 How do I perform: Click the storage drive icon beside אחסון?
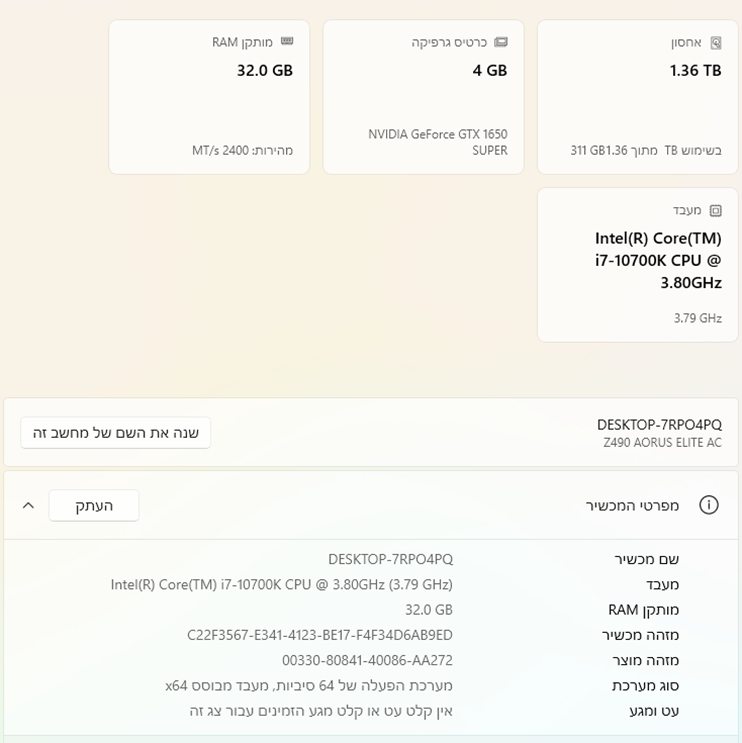point(715,43)
